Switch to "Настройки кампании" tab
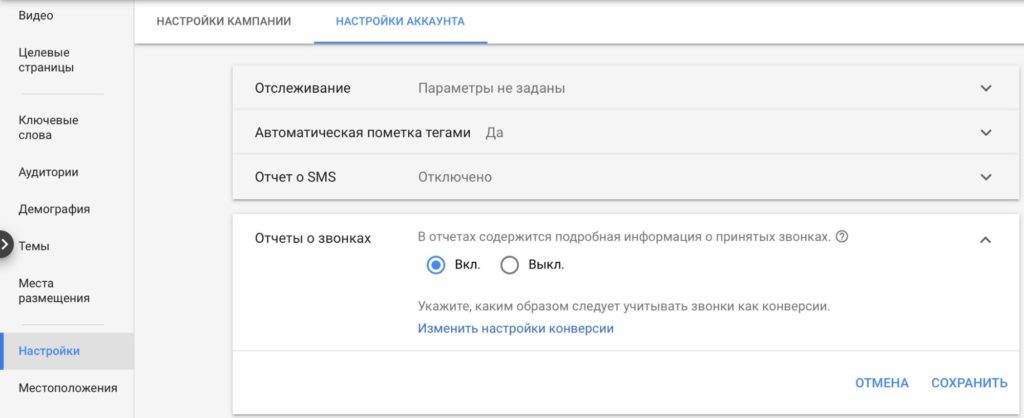 coord(224,21)
